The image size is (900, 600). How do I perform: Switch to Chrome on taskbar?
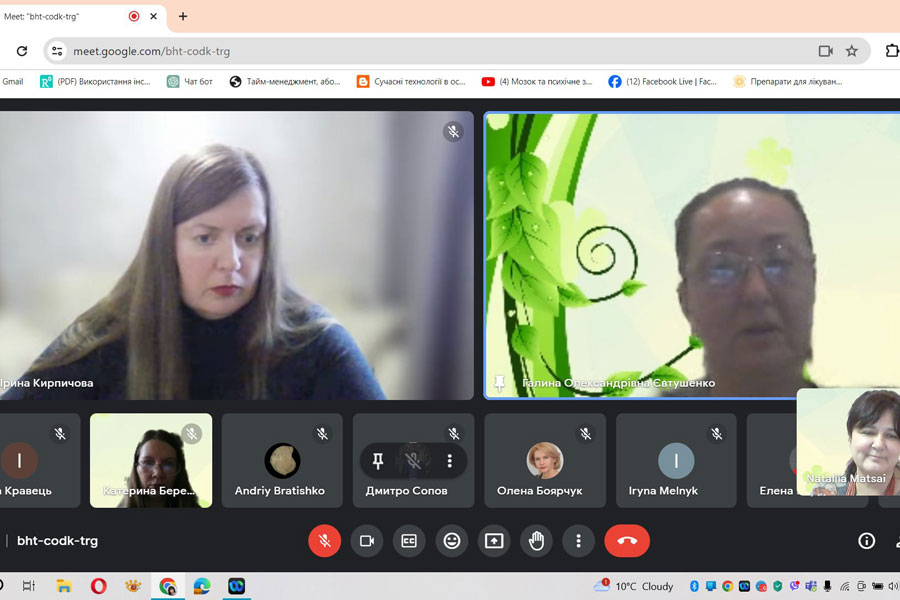[168, 586]
